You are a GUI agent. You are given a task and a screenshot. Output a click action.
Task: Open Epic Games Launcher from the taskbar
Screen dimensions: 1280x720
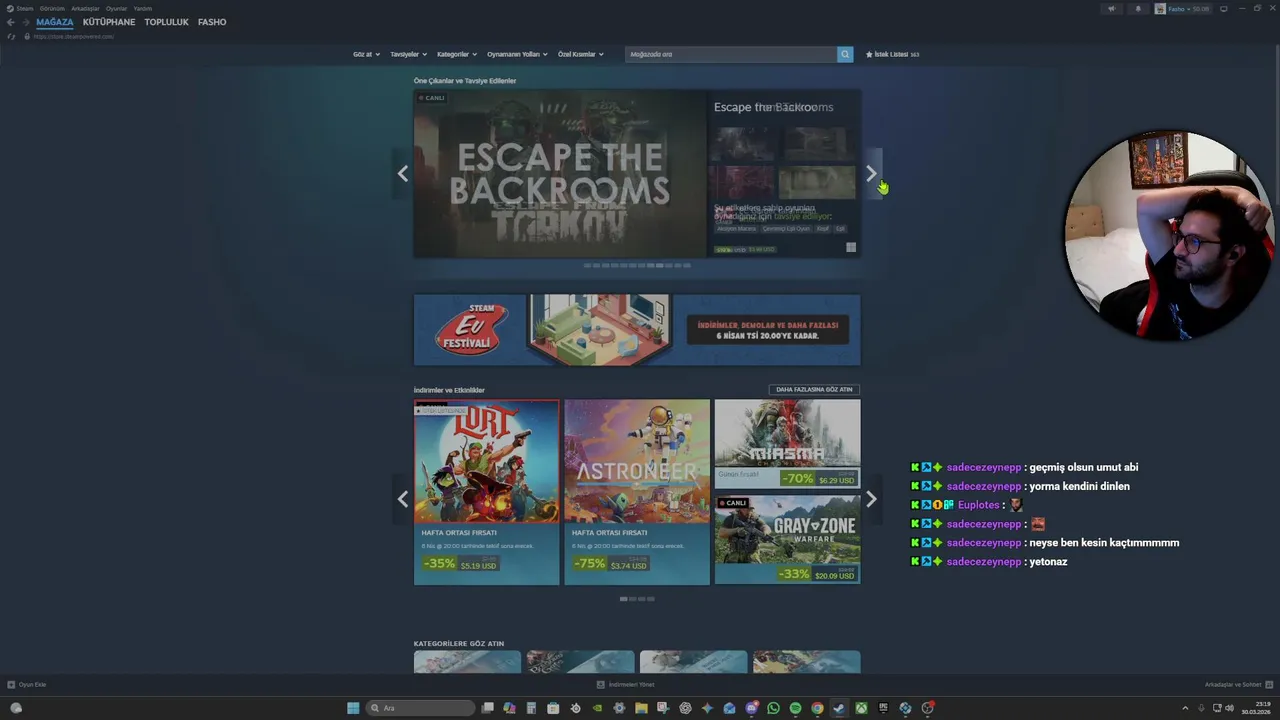883,708
